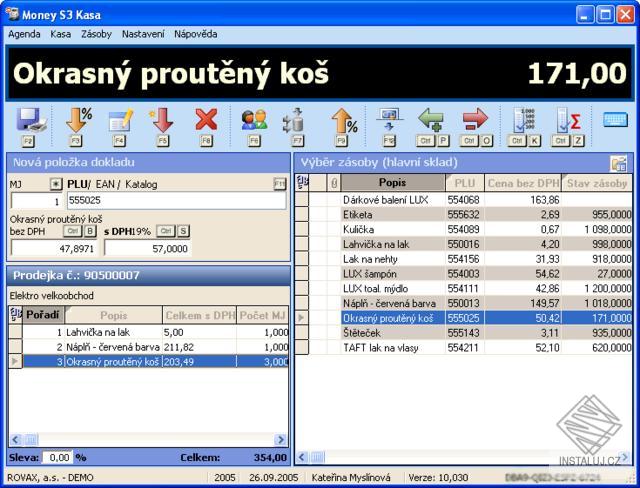Sort stock table by Popis column

(x=393, y=183)
